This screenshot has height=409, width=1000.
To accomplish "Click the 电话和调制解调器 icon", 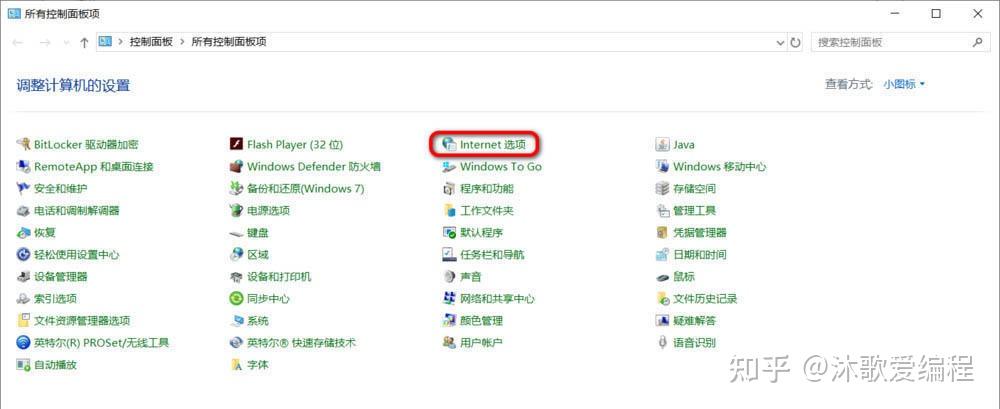I will 24,211.
